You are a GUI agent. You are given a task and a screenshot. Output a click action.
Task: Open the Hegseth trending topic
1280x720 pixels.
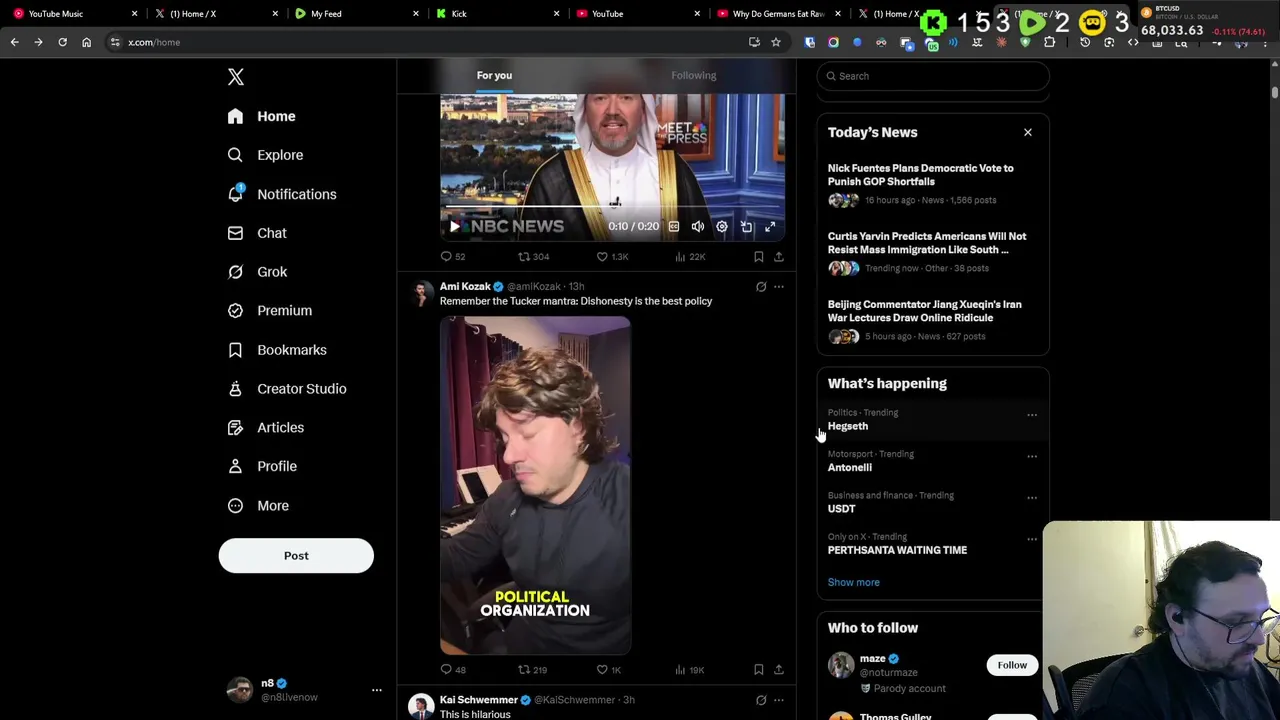[x=933, y=420]
